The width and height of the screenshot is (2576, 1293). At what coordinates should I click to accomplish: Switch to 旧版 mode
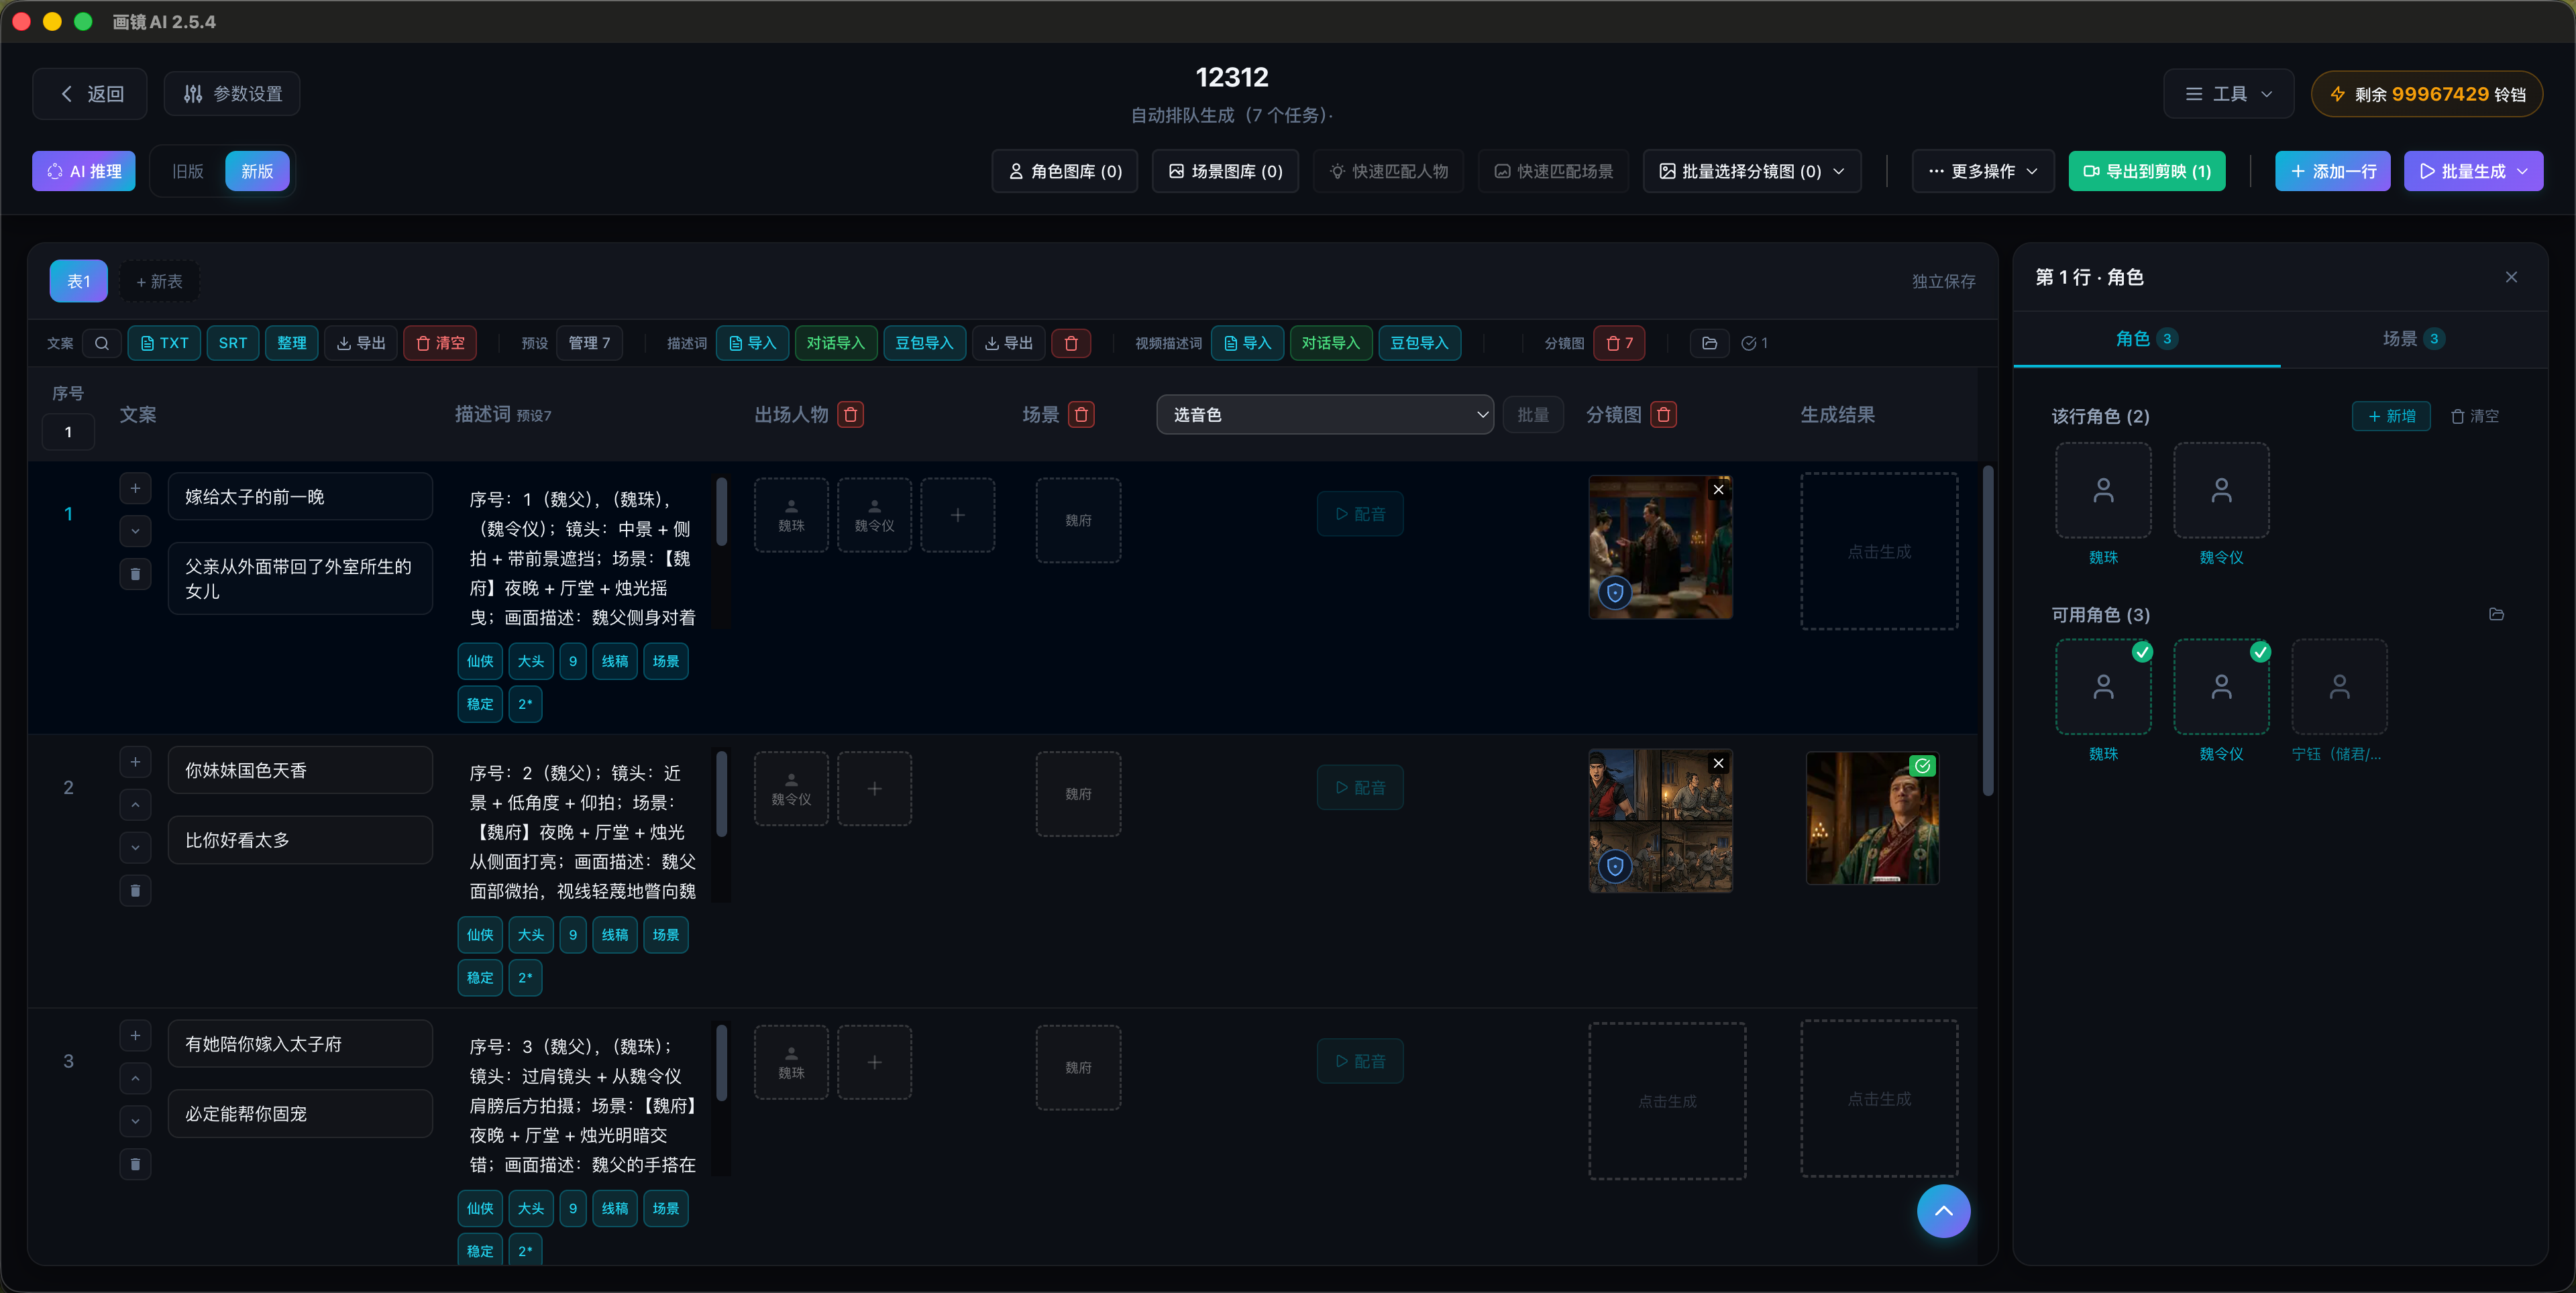click(x=187, y=171)
